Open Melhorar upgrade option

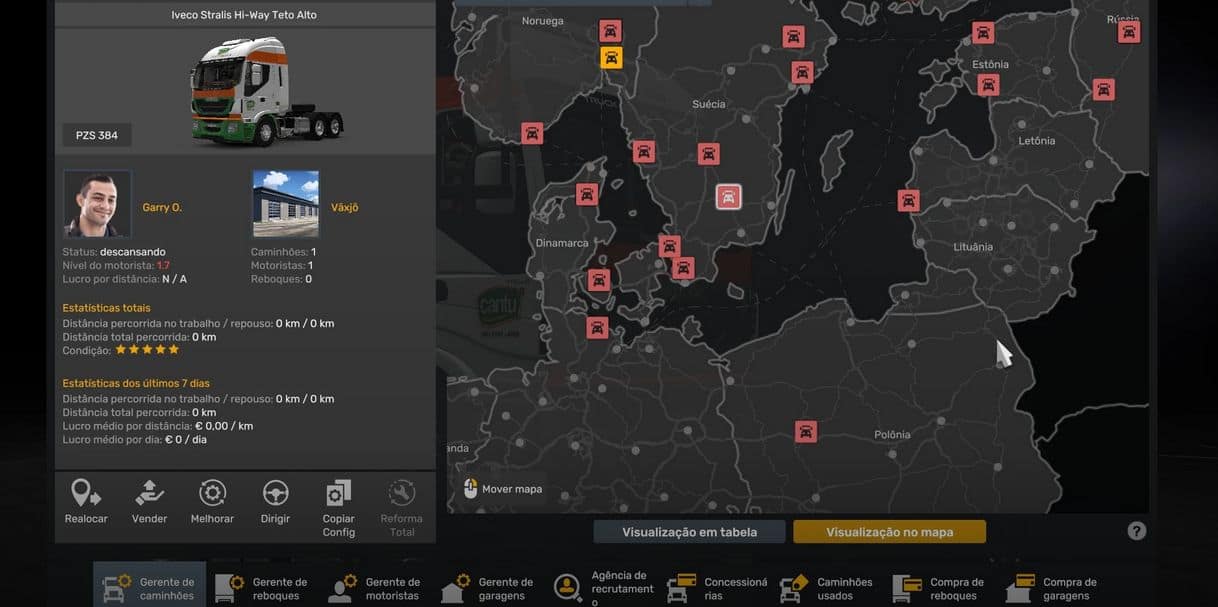[x=212, y=493]
